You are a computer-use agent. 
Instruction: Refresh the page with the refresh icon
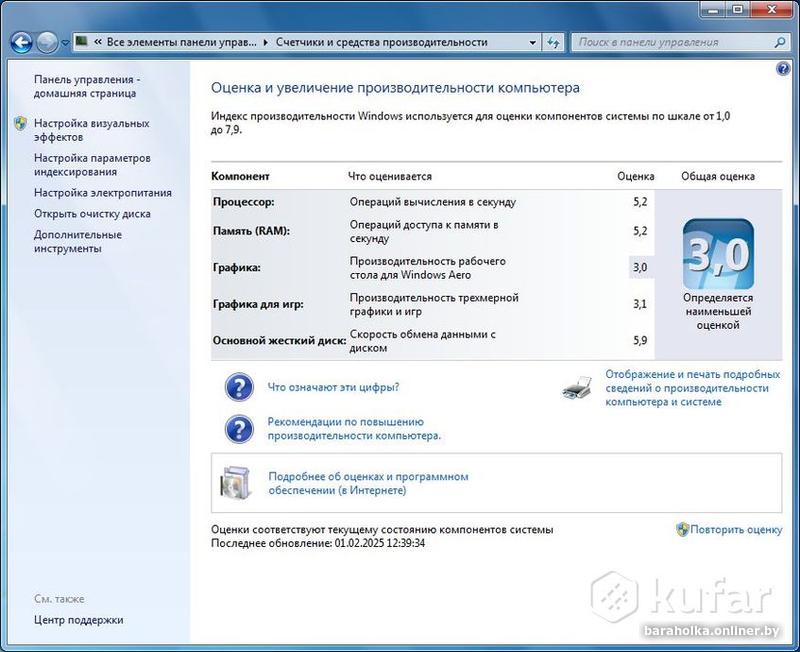pyautogui.click(x=553, y=43)
